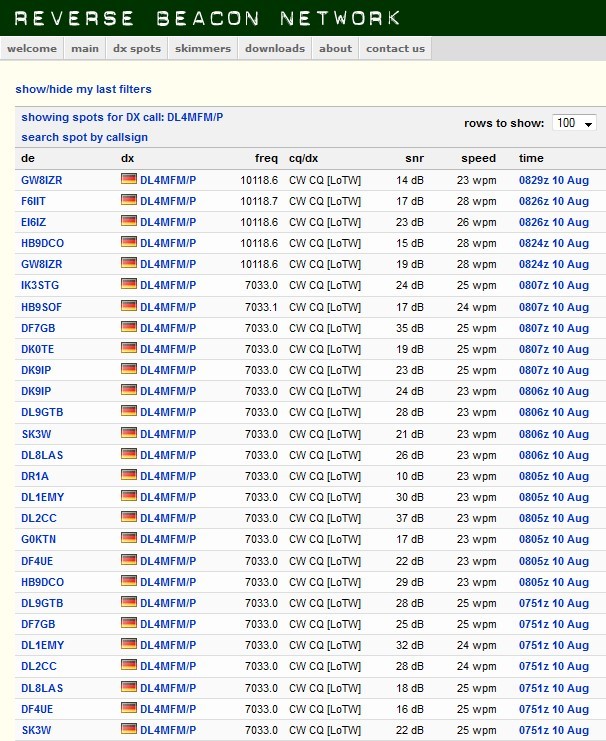Click the German flag in the G0KTN row

(128, 539)
